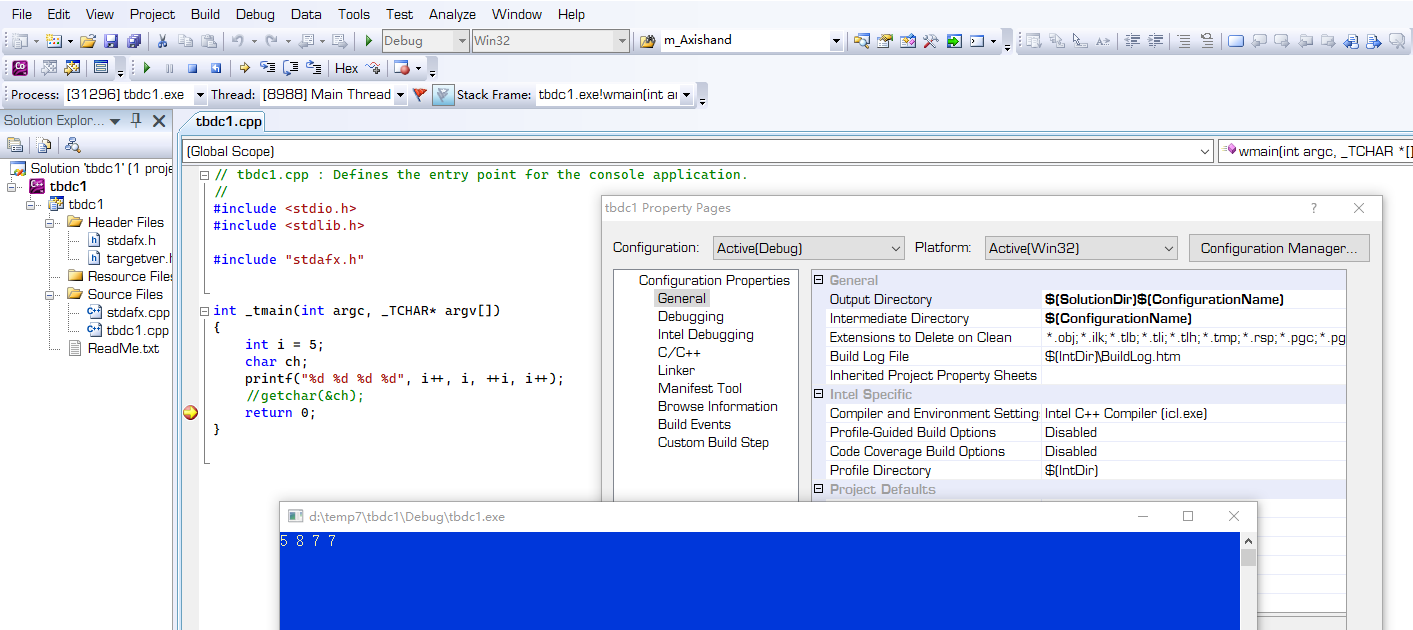Collapse the General property section
The image size is (1413, 630).
(818, 281)
